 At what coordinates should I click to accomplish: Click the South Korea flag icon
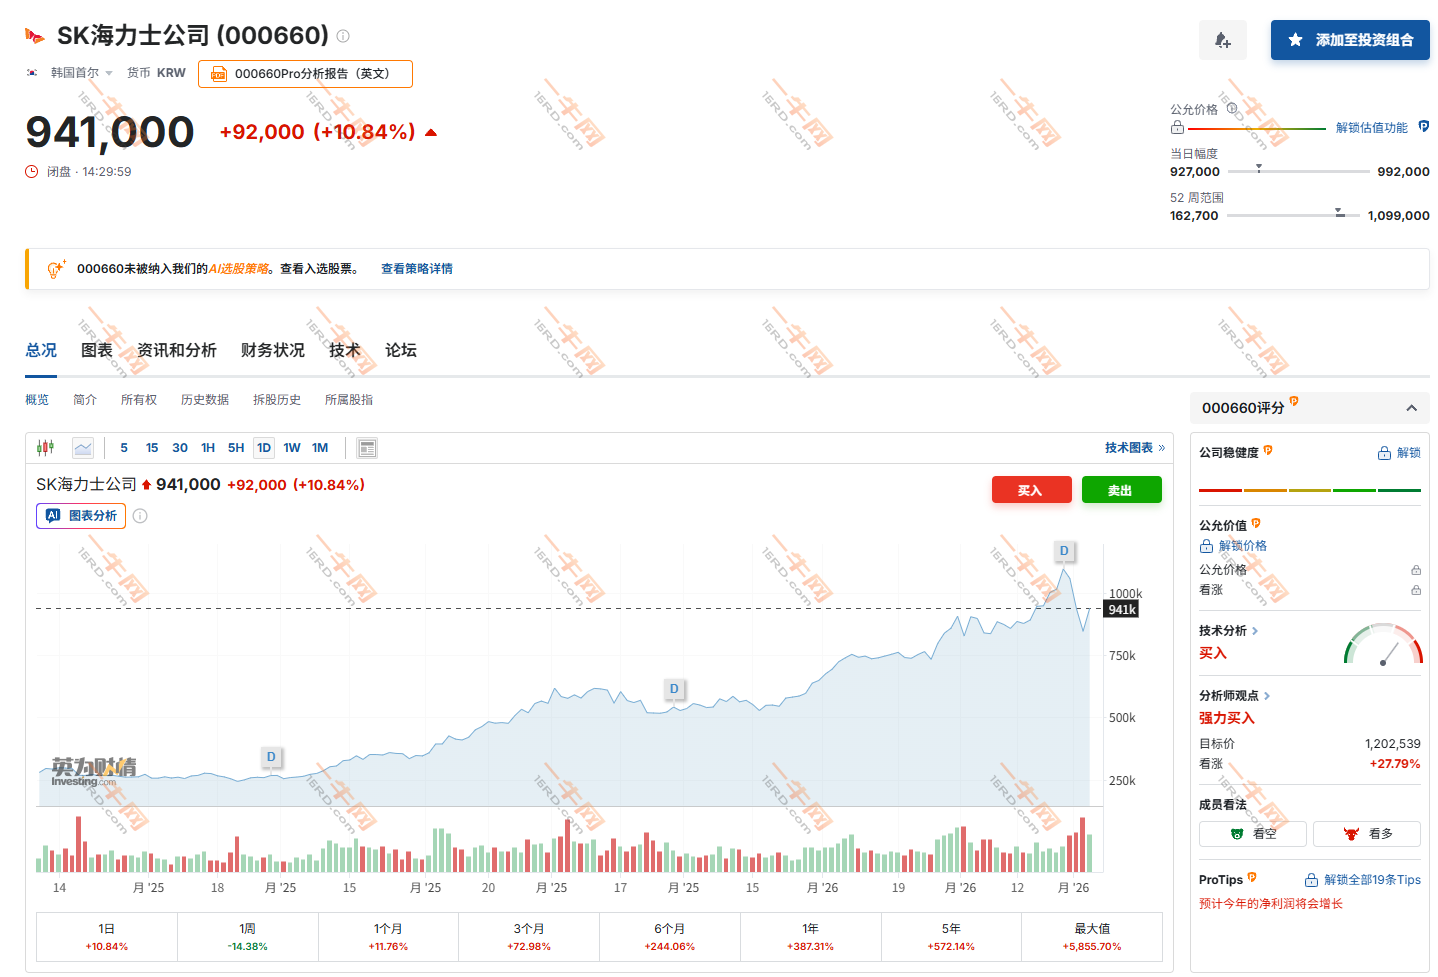click(32, 73)
